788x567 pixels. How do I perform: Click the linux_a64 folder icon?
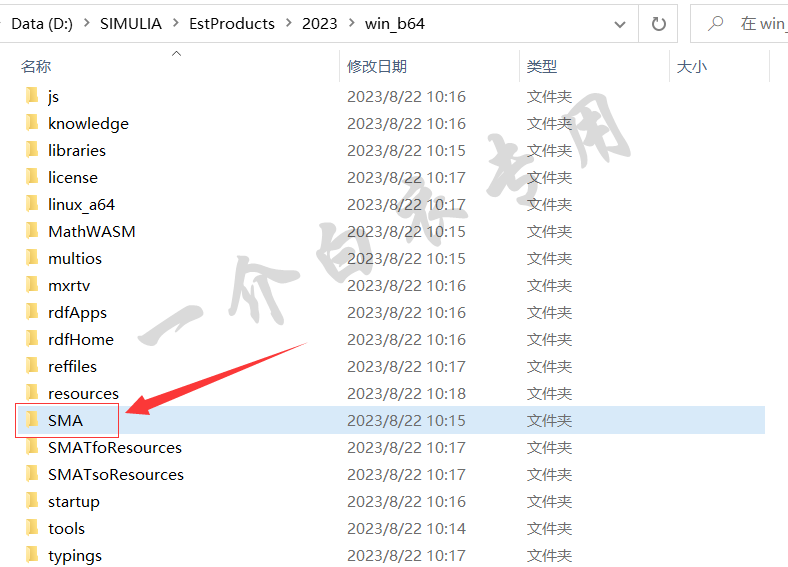coord(32,204)
